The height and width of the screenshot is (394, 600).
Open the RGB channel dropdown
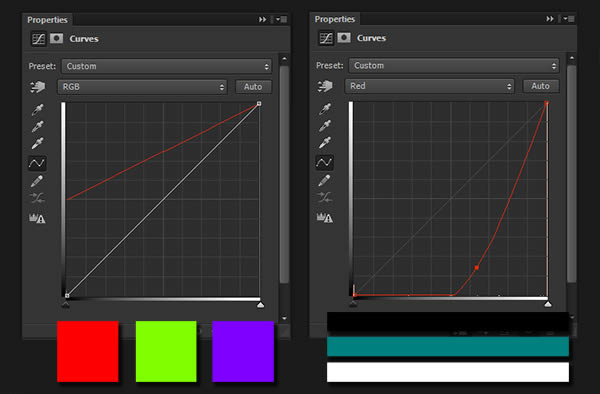pos(142,87)
